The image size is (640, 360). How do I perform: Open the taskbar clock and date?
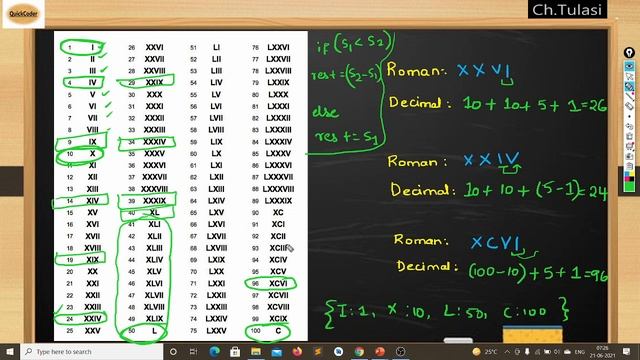[x=602, y=352]
